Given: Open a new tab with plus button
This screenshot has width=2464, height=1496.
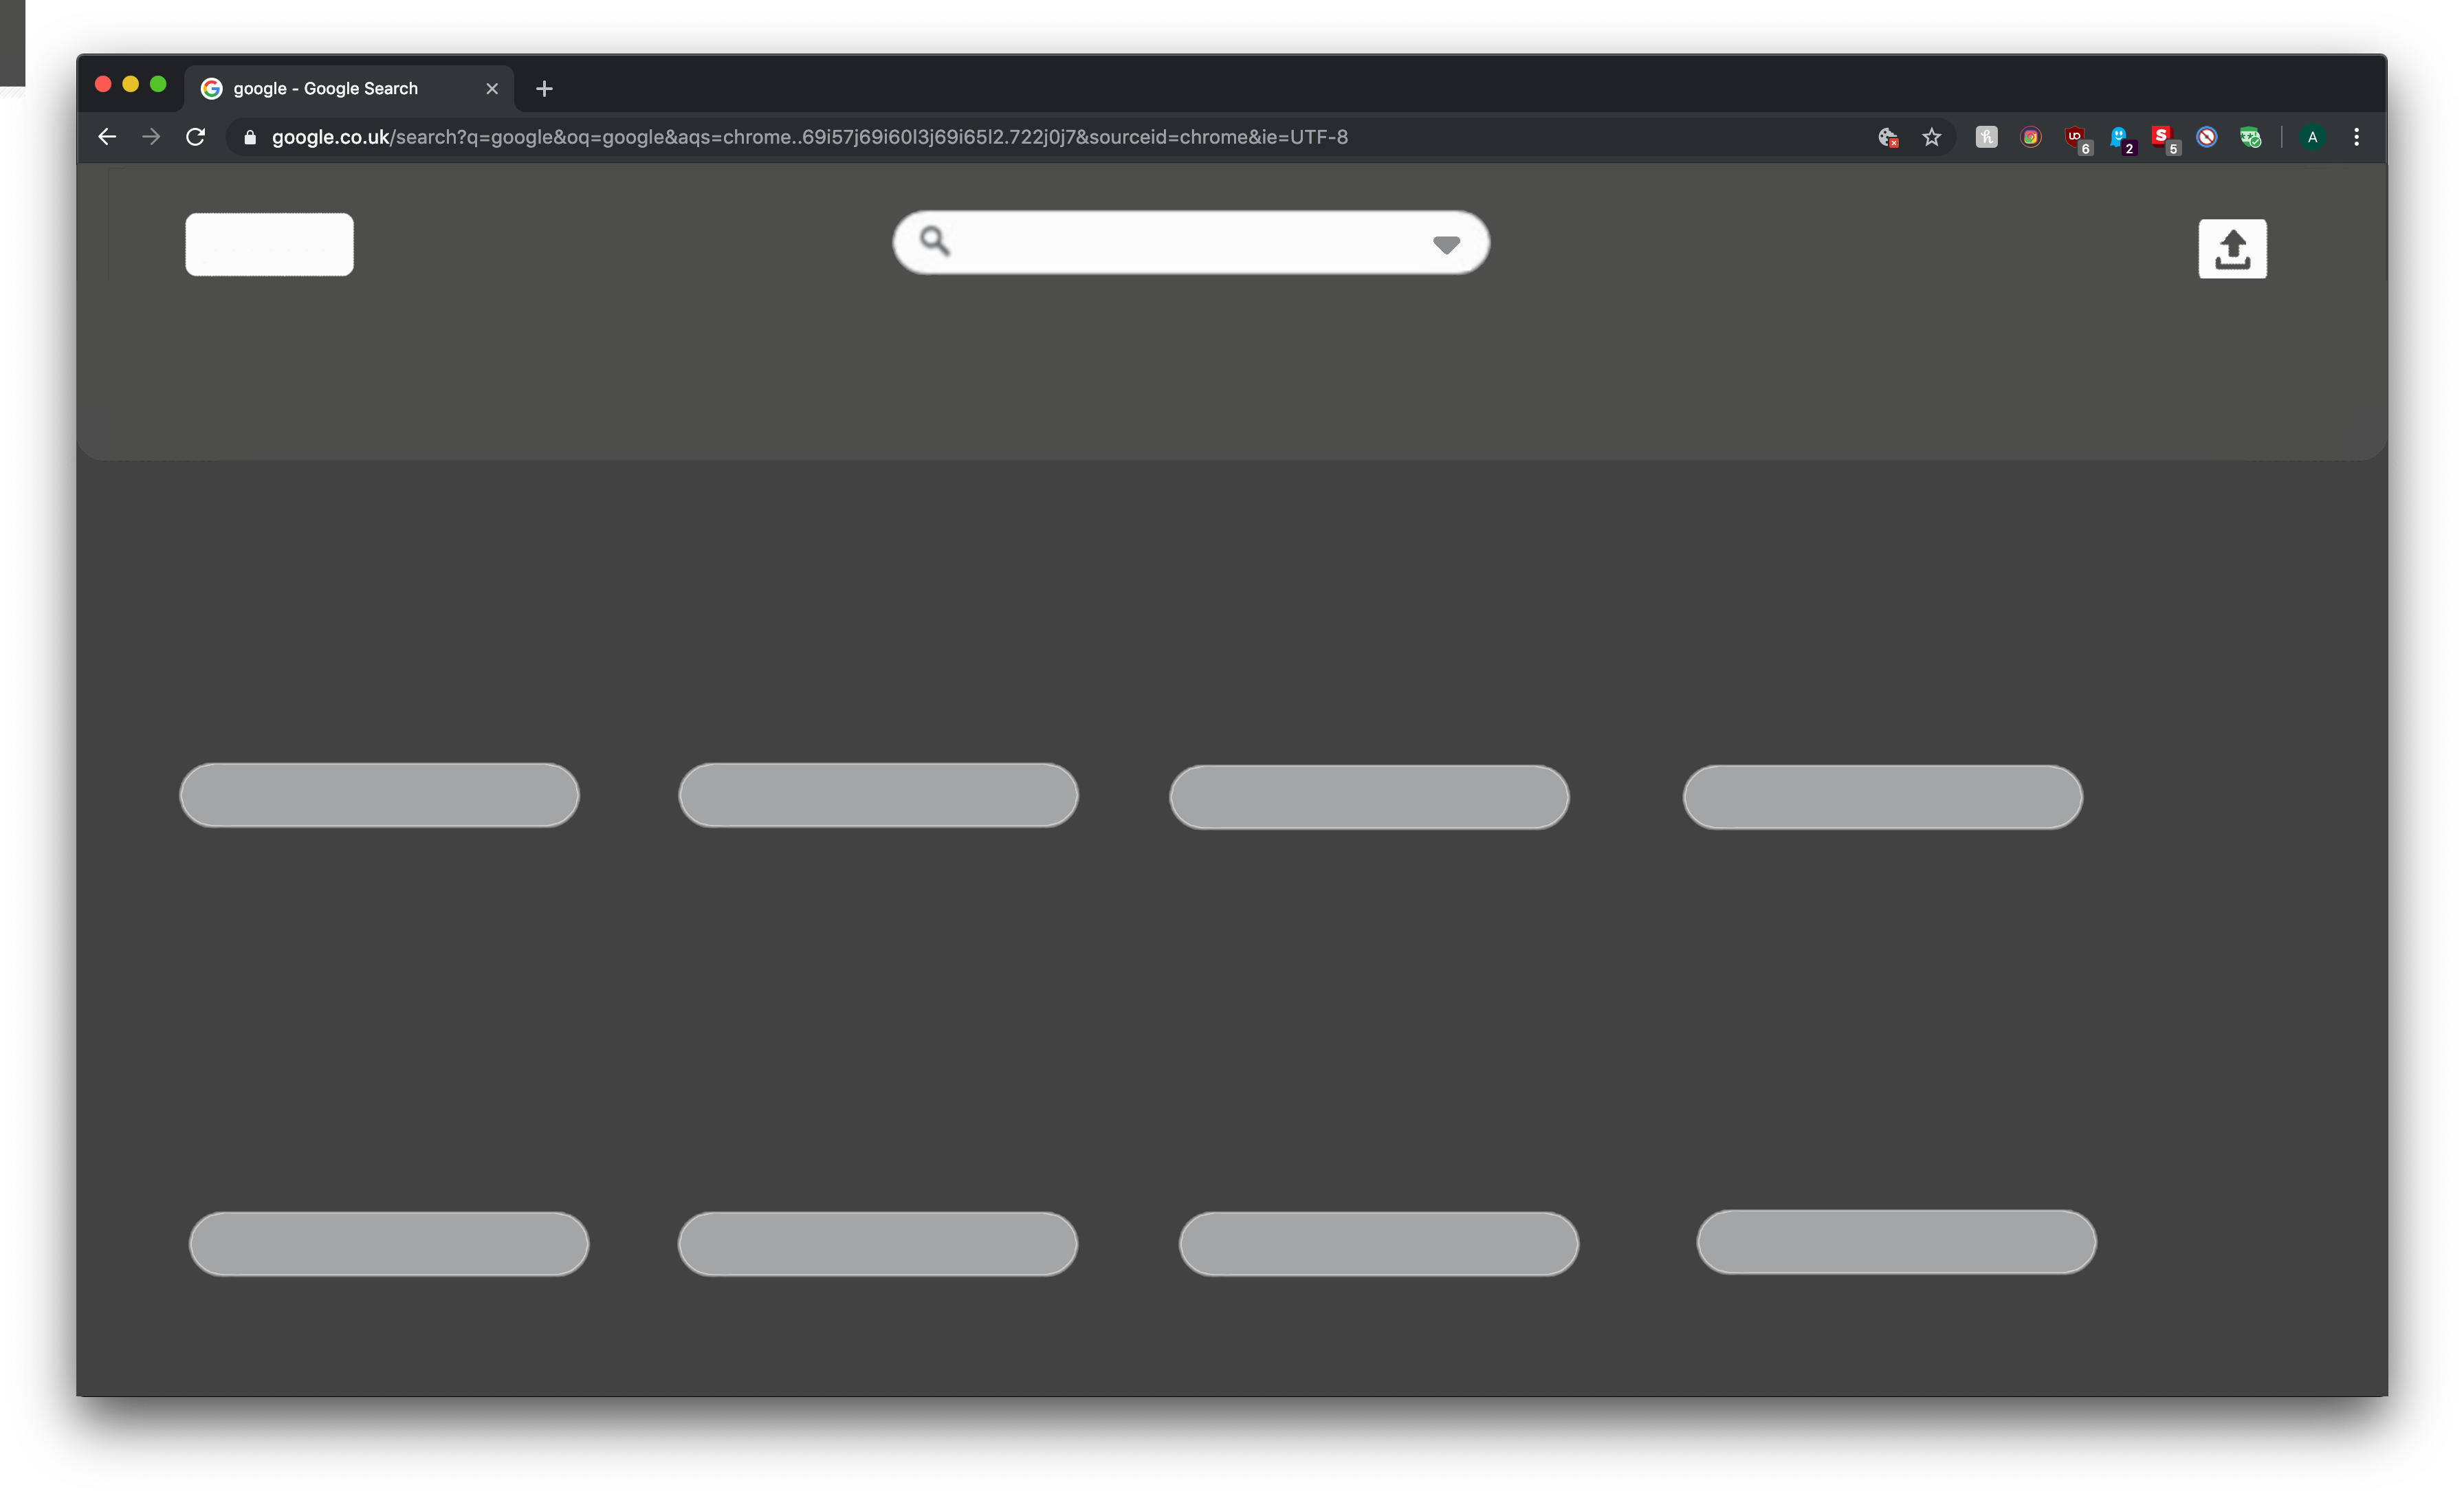Looking at the screenshot, I should (544, 88).
